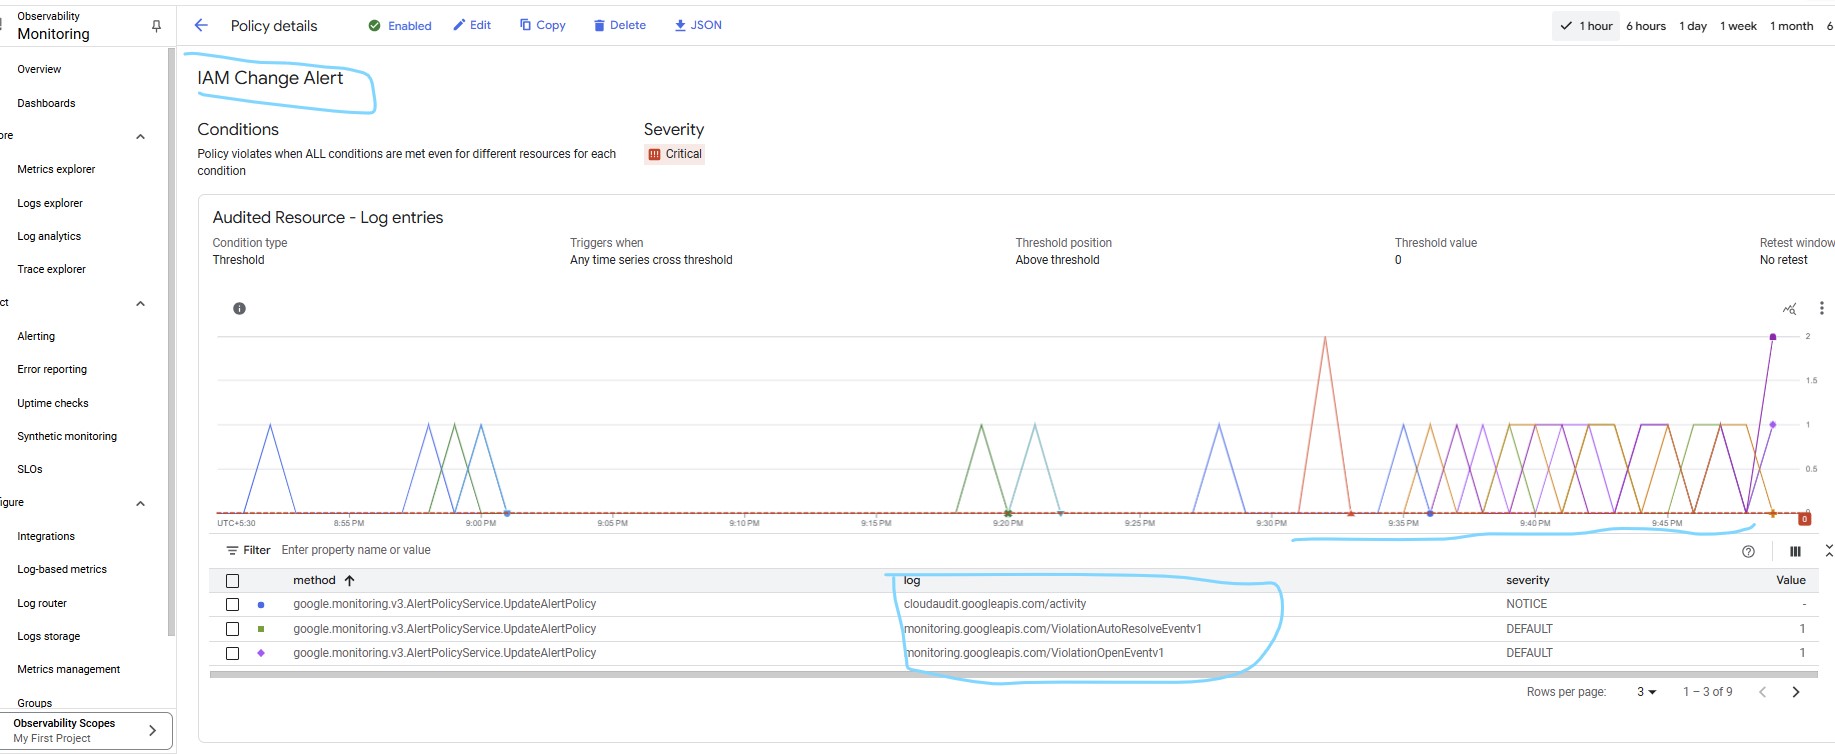Click the sidebar vertical scrollbar

pos(171,340)
